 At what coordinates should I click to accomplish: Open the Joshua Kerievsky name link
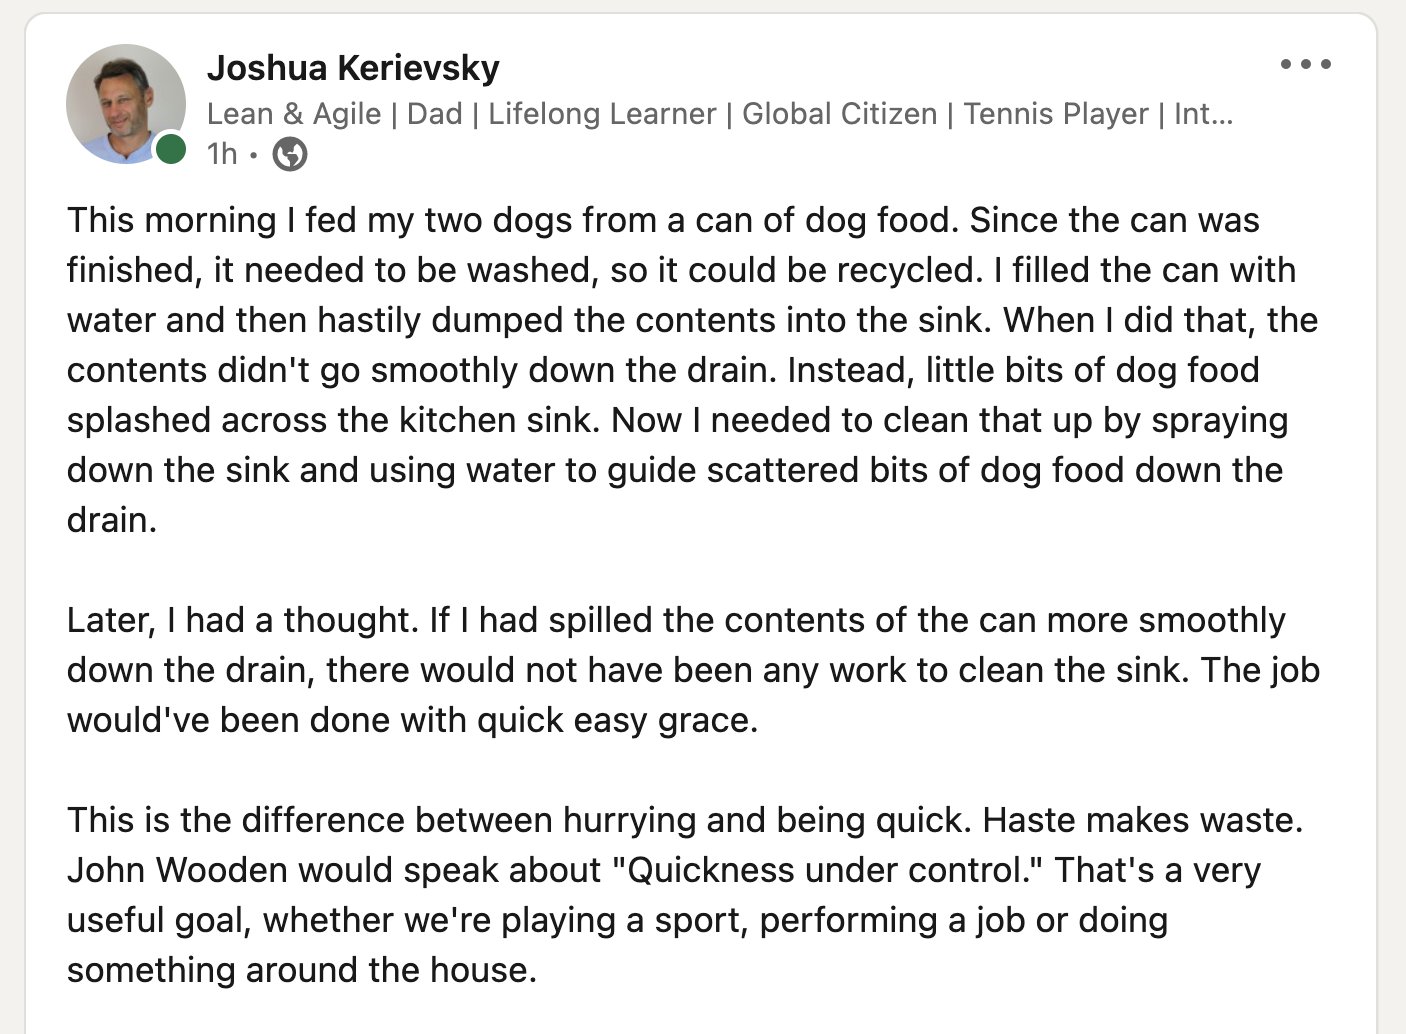353,68
